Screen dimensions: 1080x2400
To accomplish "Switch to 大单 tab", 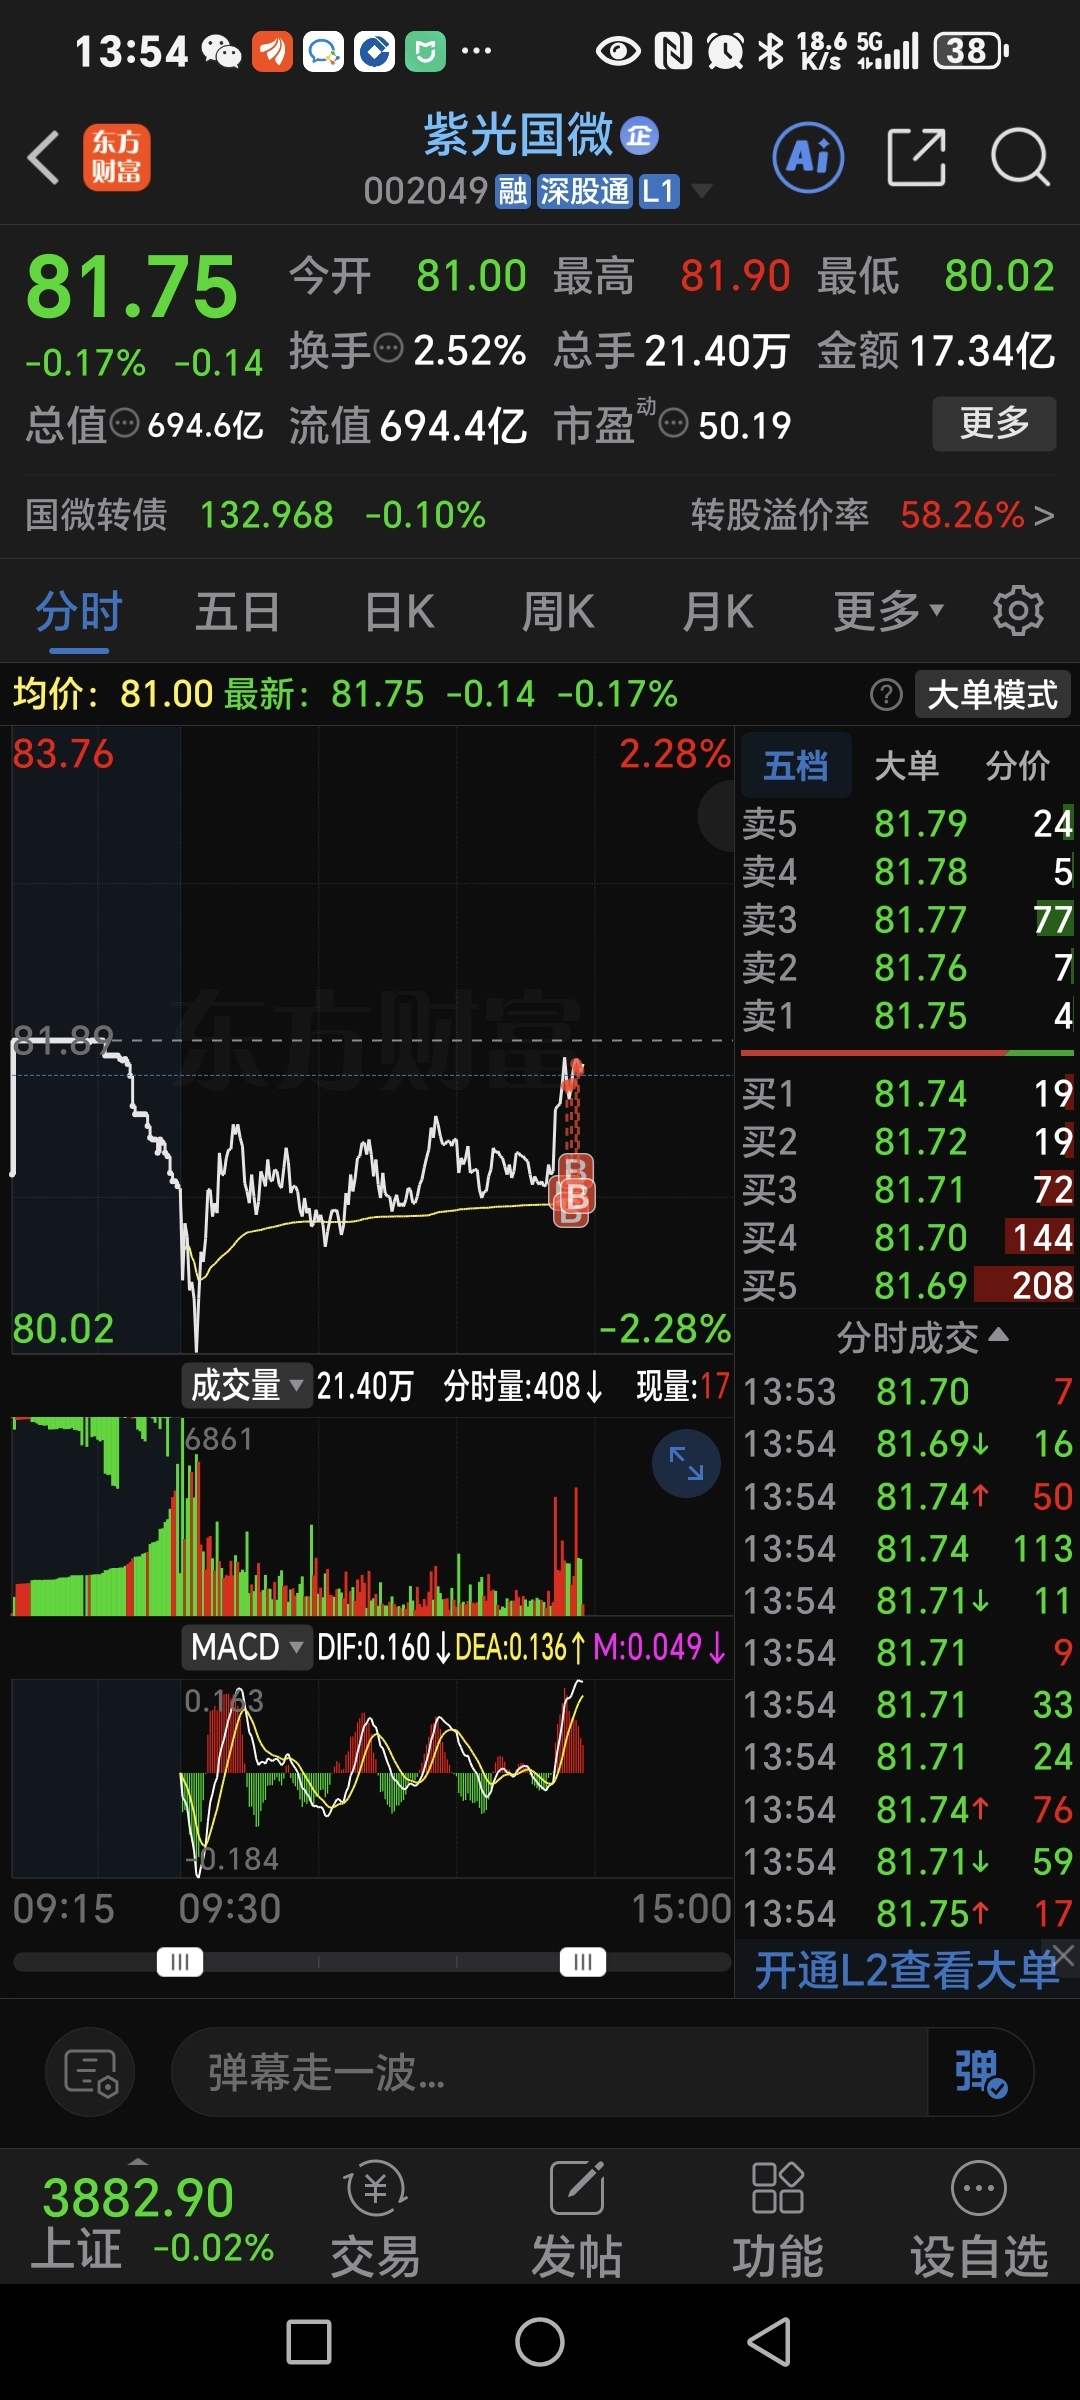I will point(906,766).
